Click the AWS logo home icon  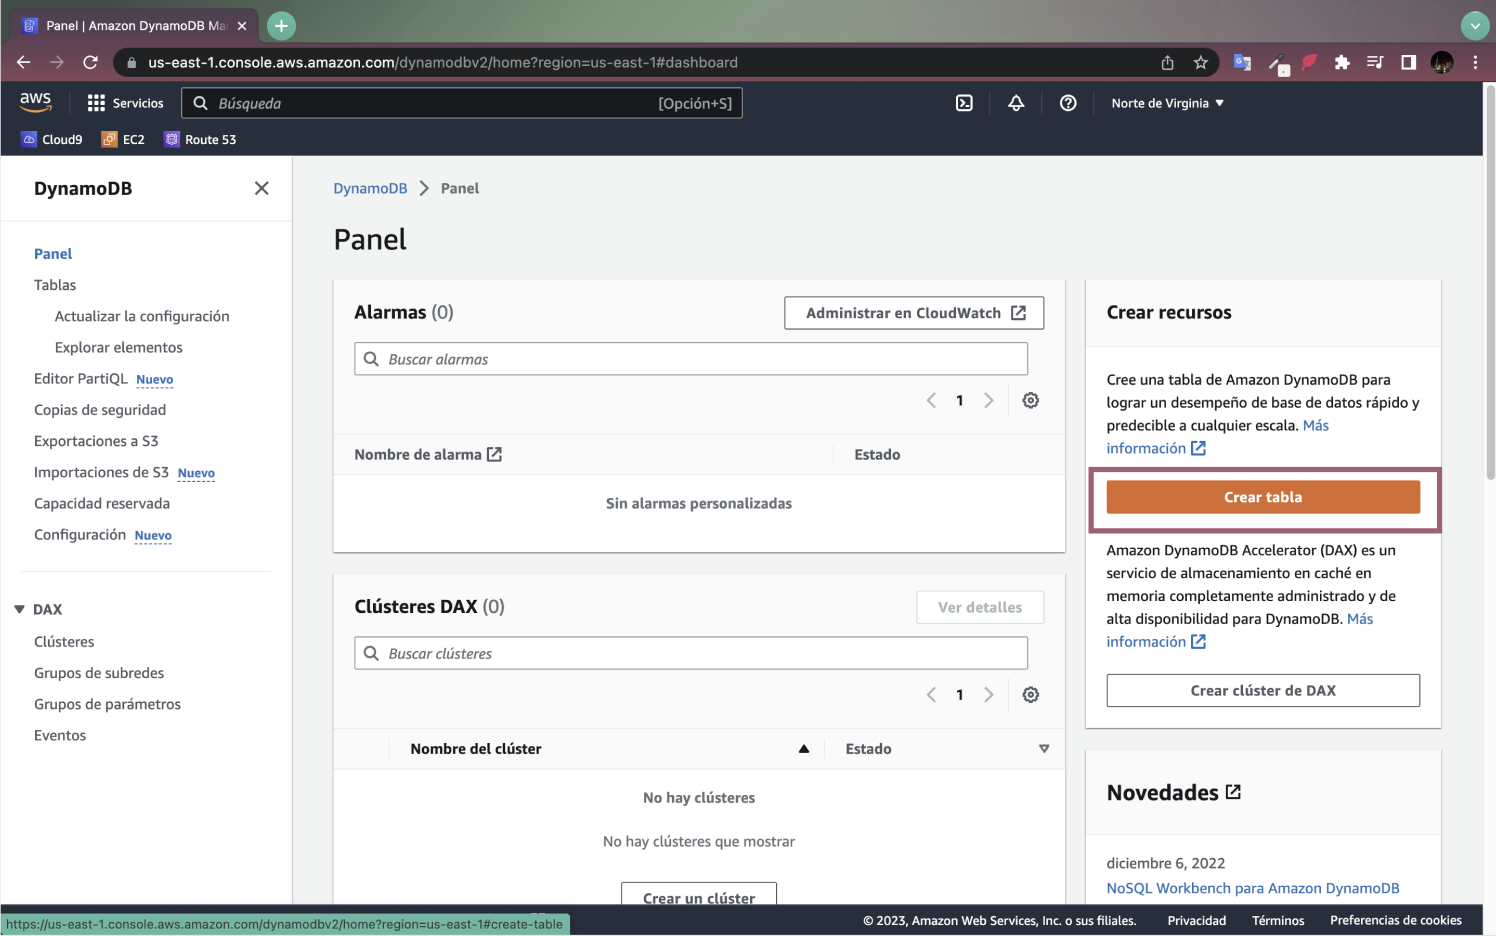tap(35, 102)
